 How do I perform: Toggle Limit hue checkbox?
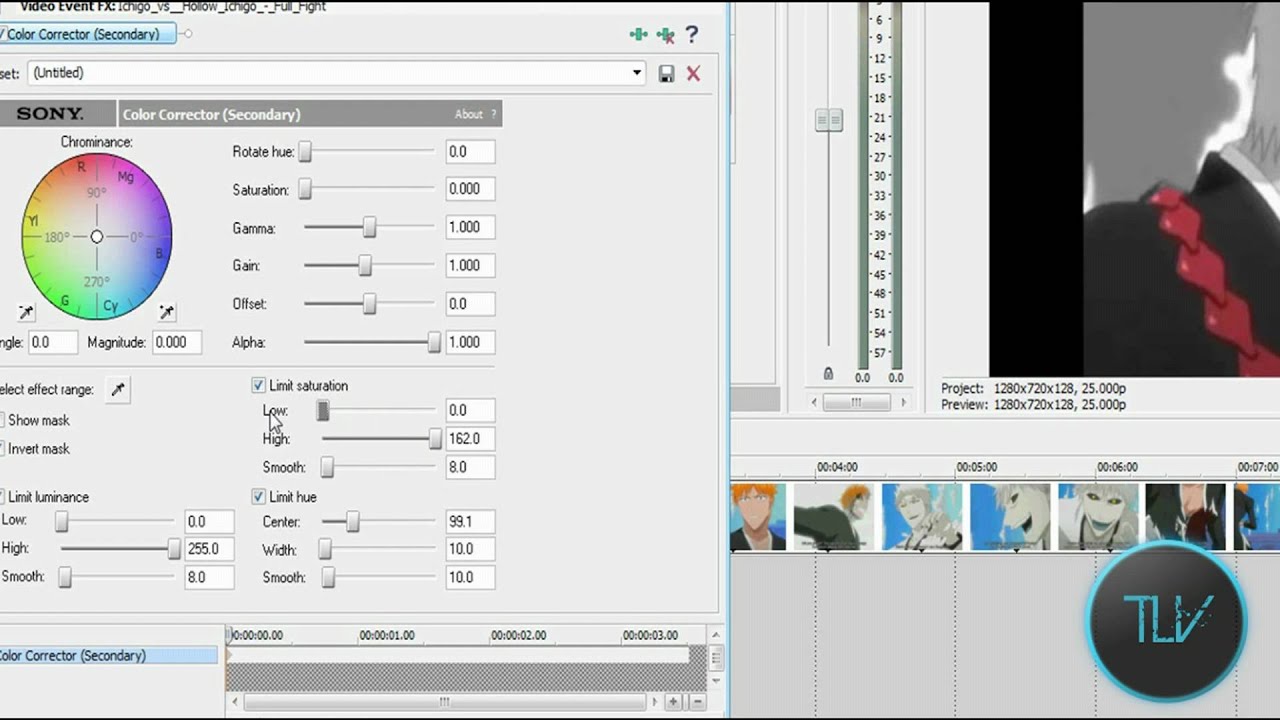[x=258, y=496]
